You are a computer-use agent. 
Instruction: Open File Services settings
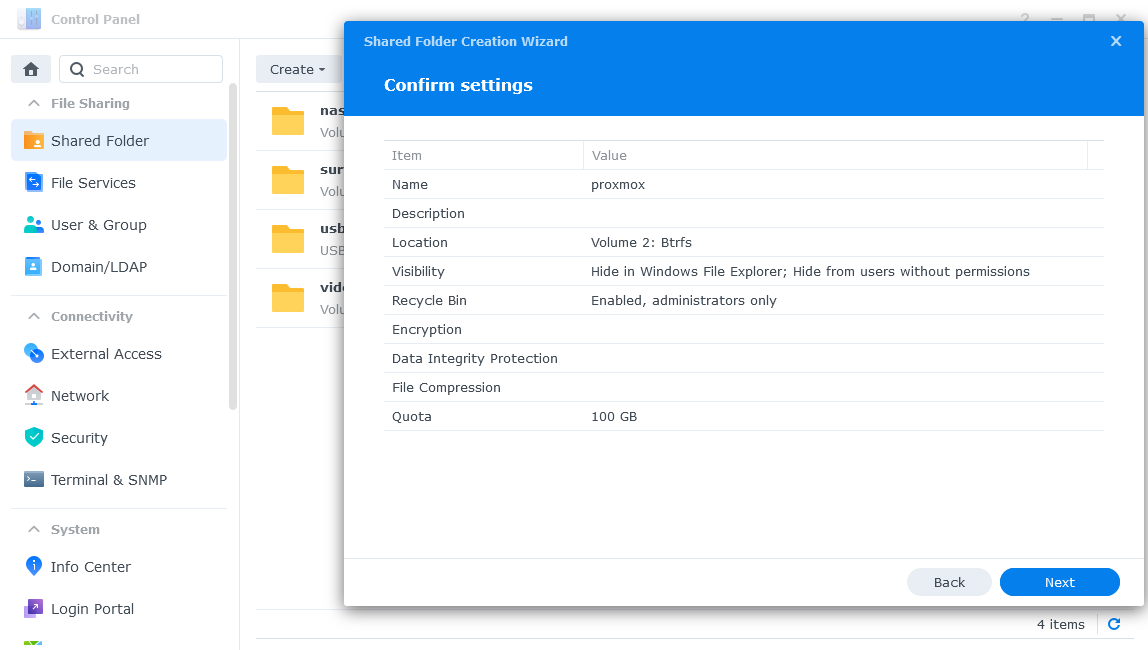tap(93, 183)
